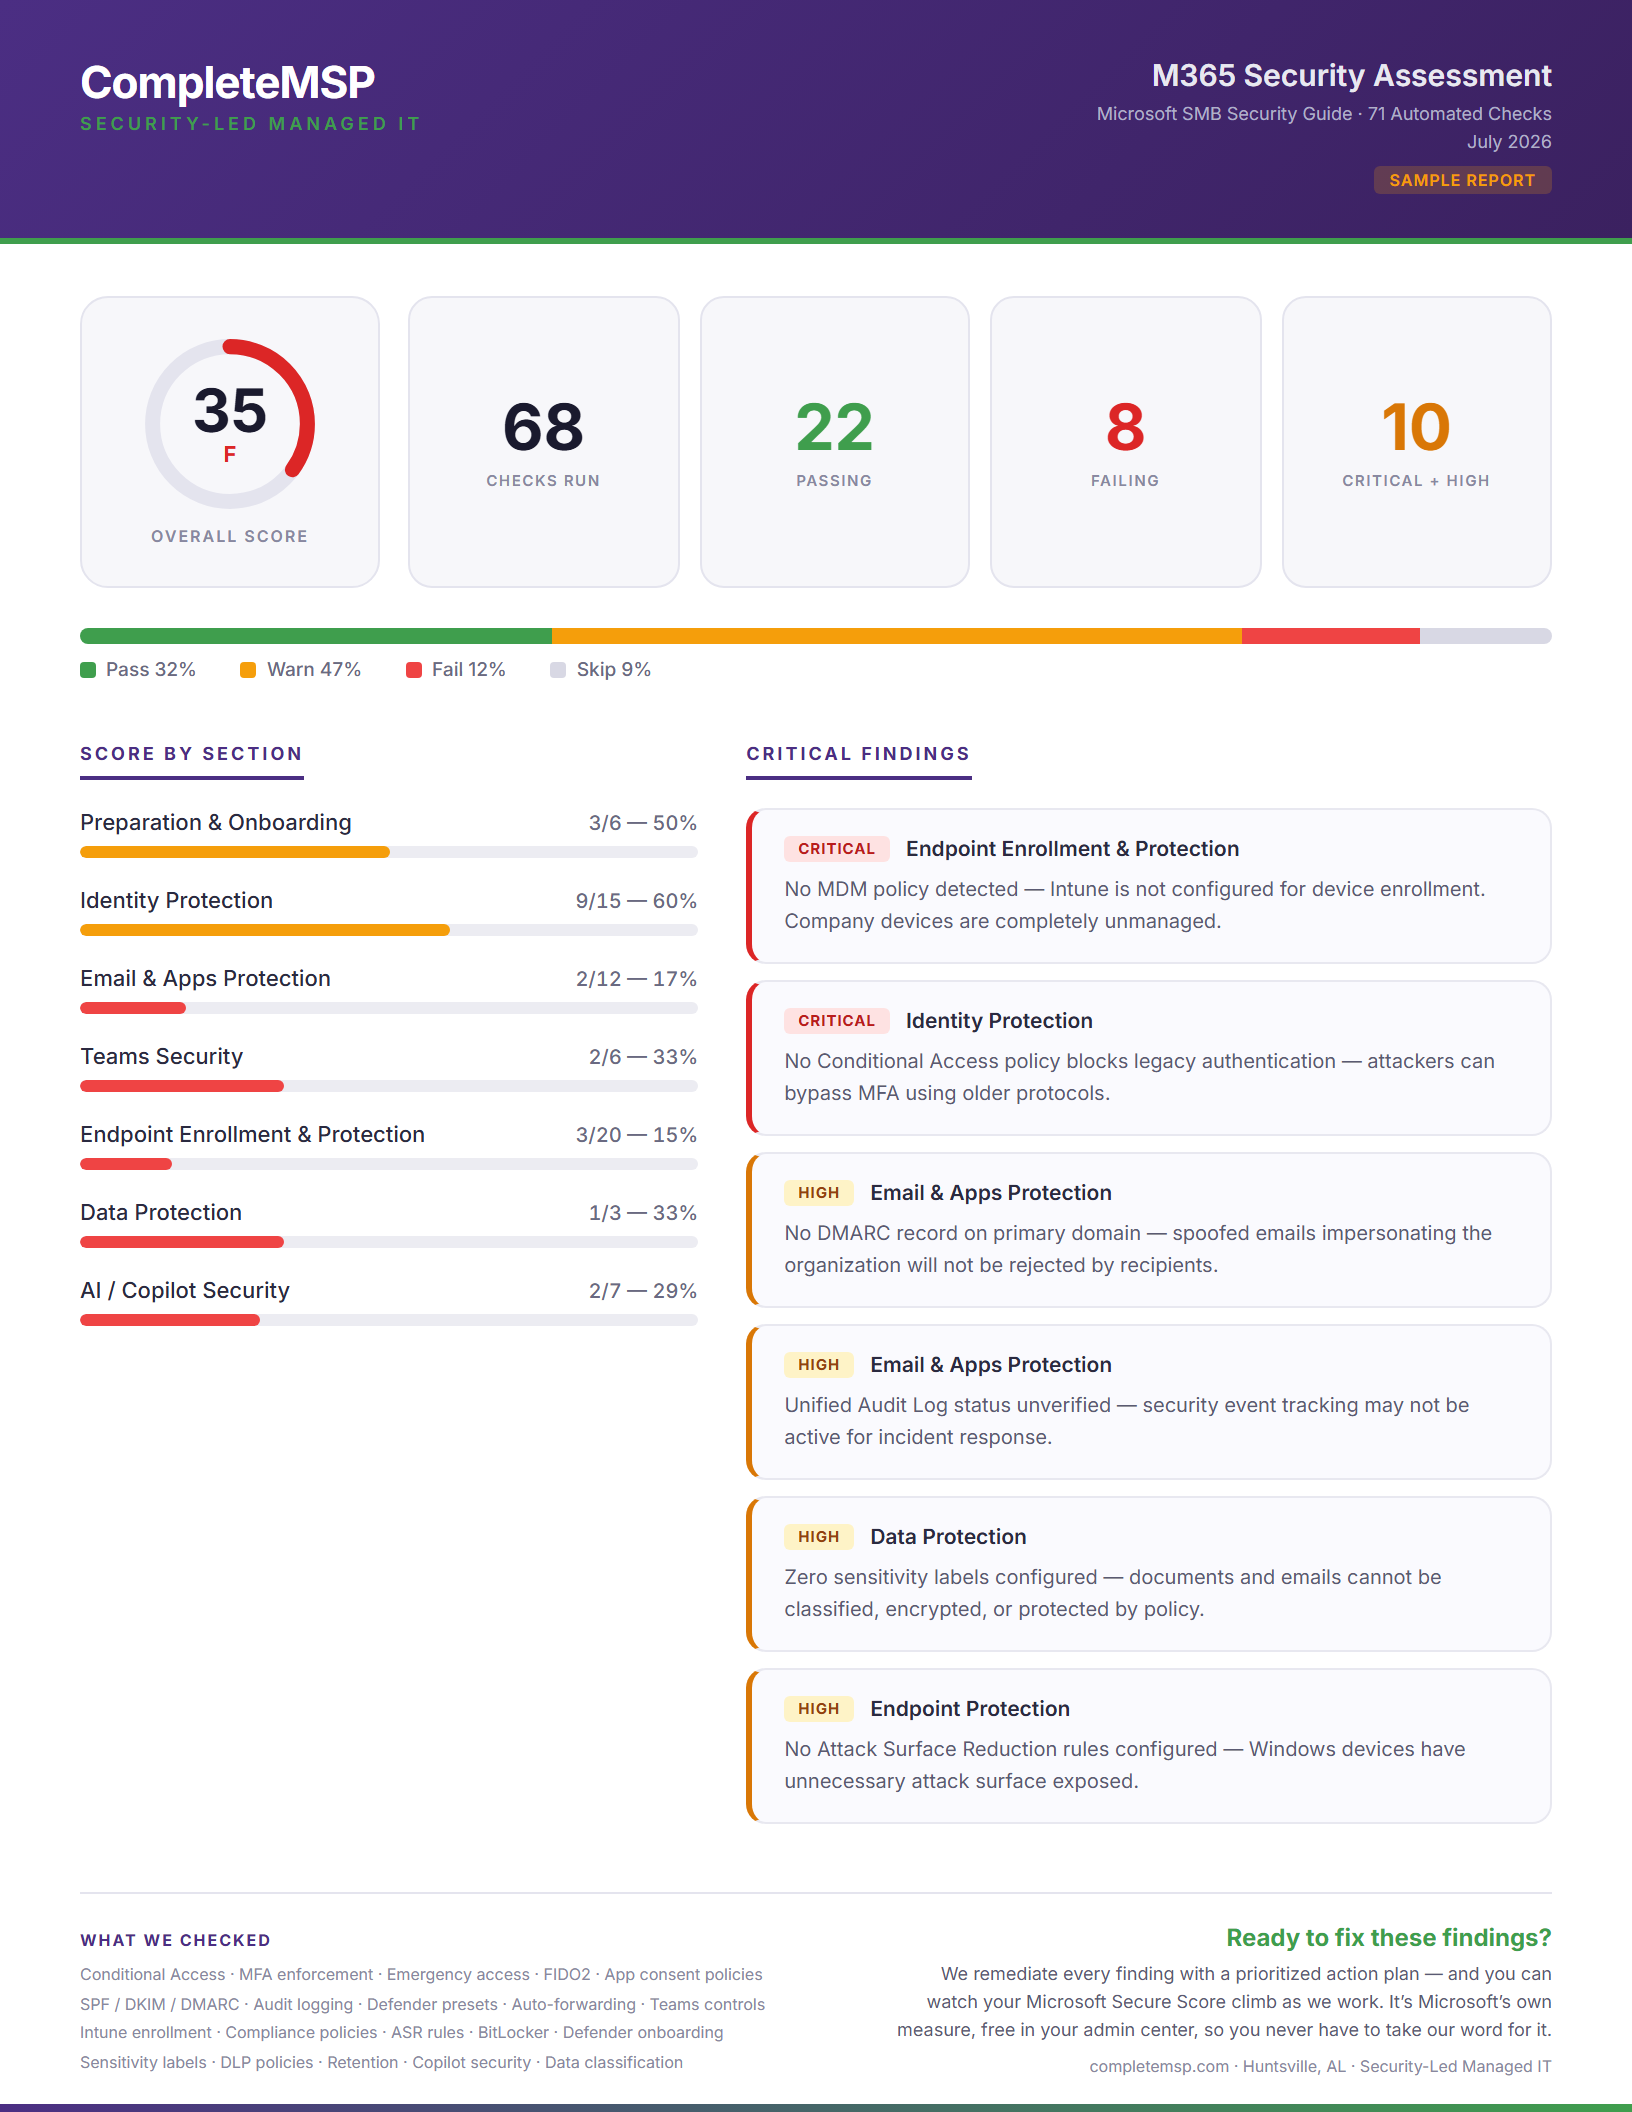The image size is (1632, 2112).
Task: Open the legacy authentication finding text
Action: [1140, 1077]
